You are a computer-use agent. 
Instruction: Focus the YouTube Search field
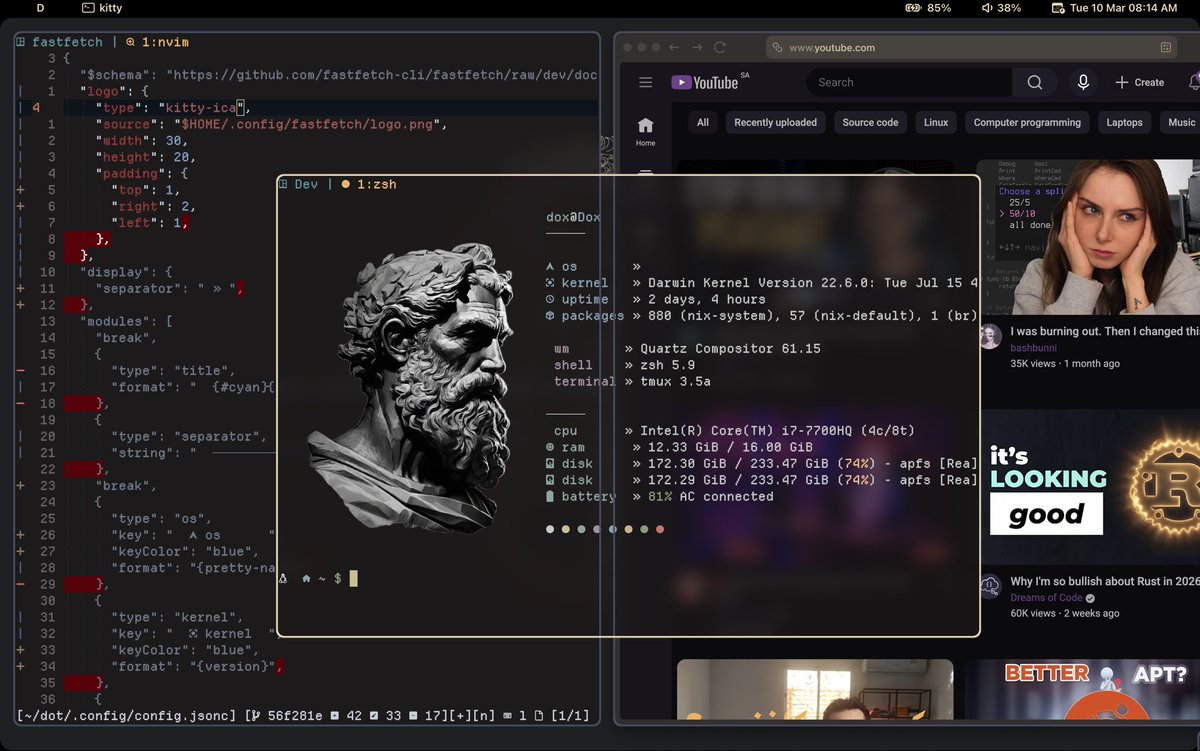[x=909, y=82]
